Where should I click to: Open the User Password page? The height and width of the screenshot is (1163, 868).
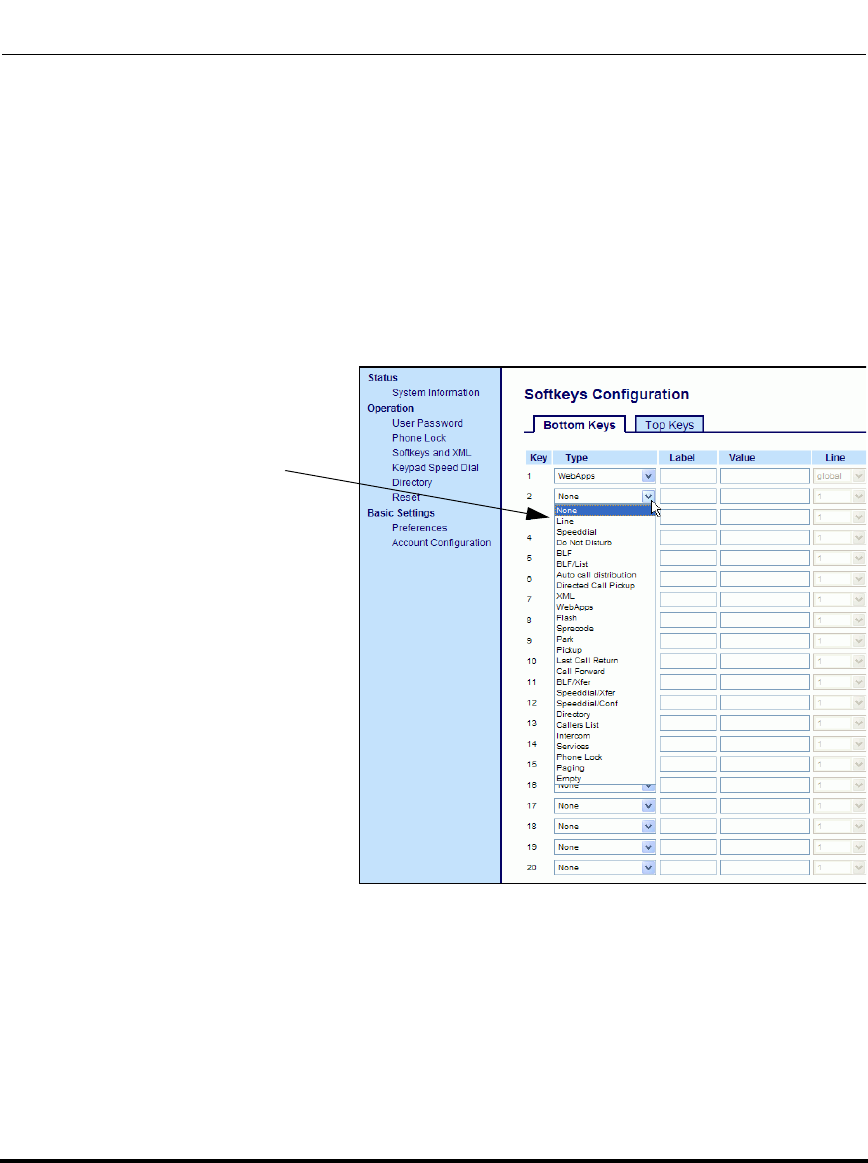click(x=427, y=423)
